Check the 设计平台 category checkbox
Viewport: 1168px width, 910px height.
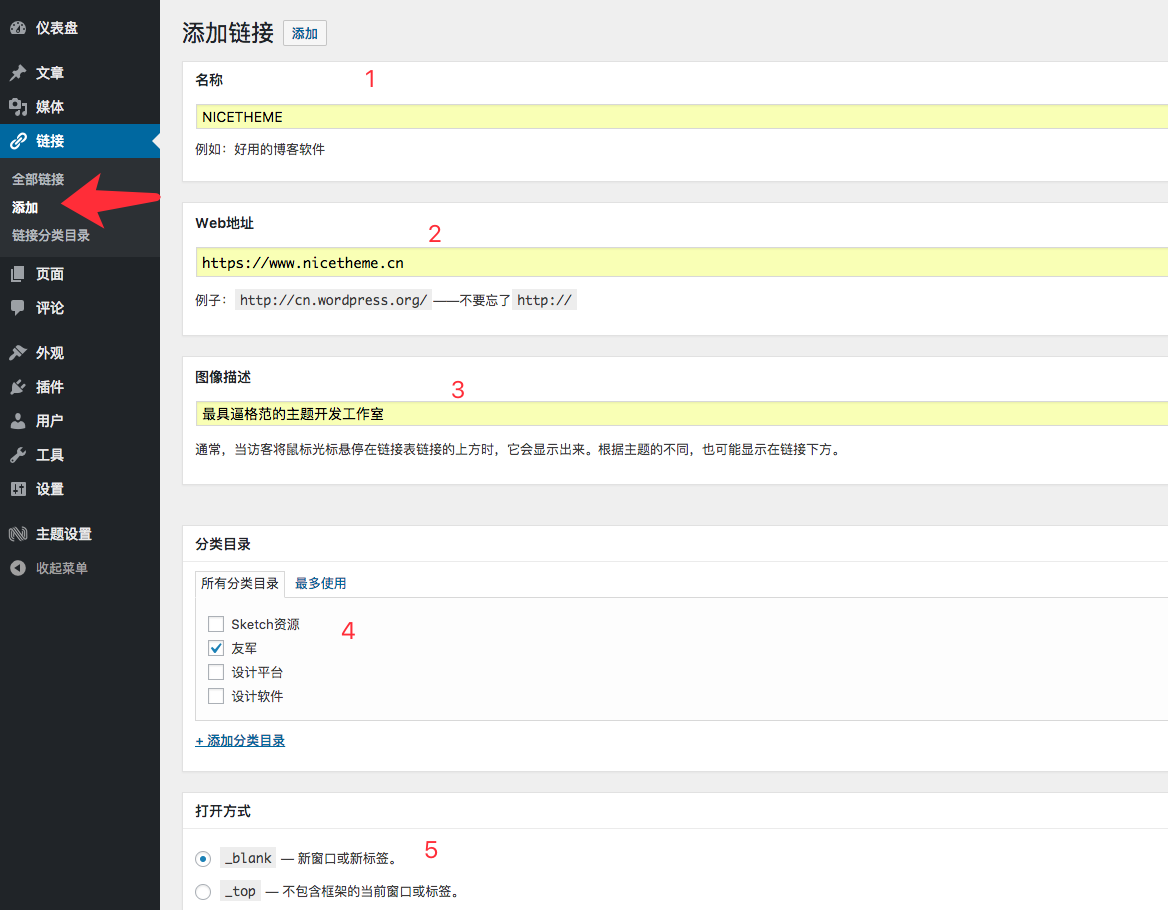pyautogui.click(x=216, y=672)
